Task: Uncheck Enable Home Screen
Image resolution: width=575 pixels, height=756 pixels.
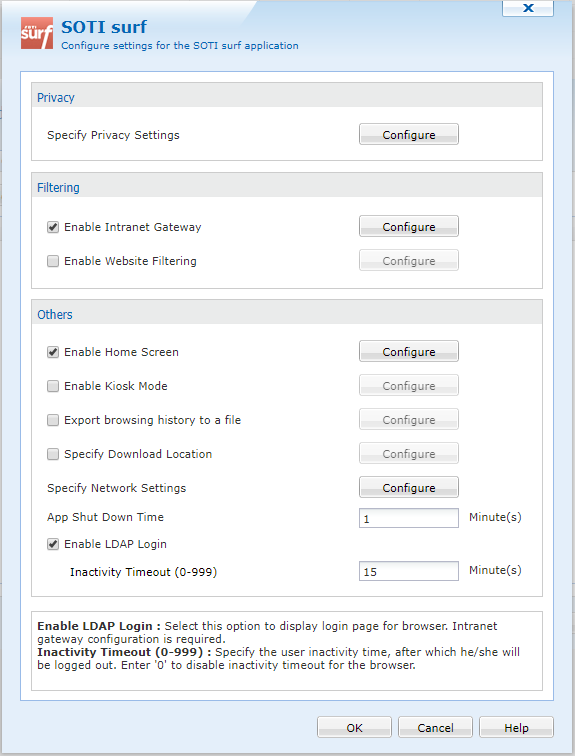Action: (x=53, y=352)
